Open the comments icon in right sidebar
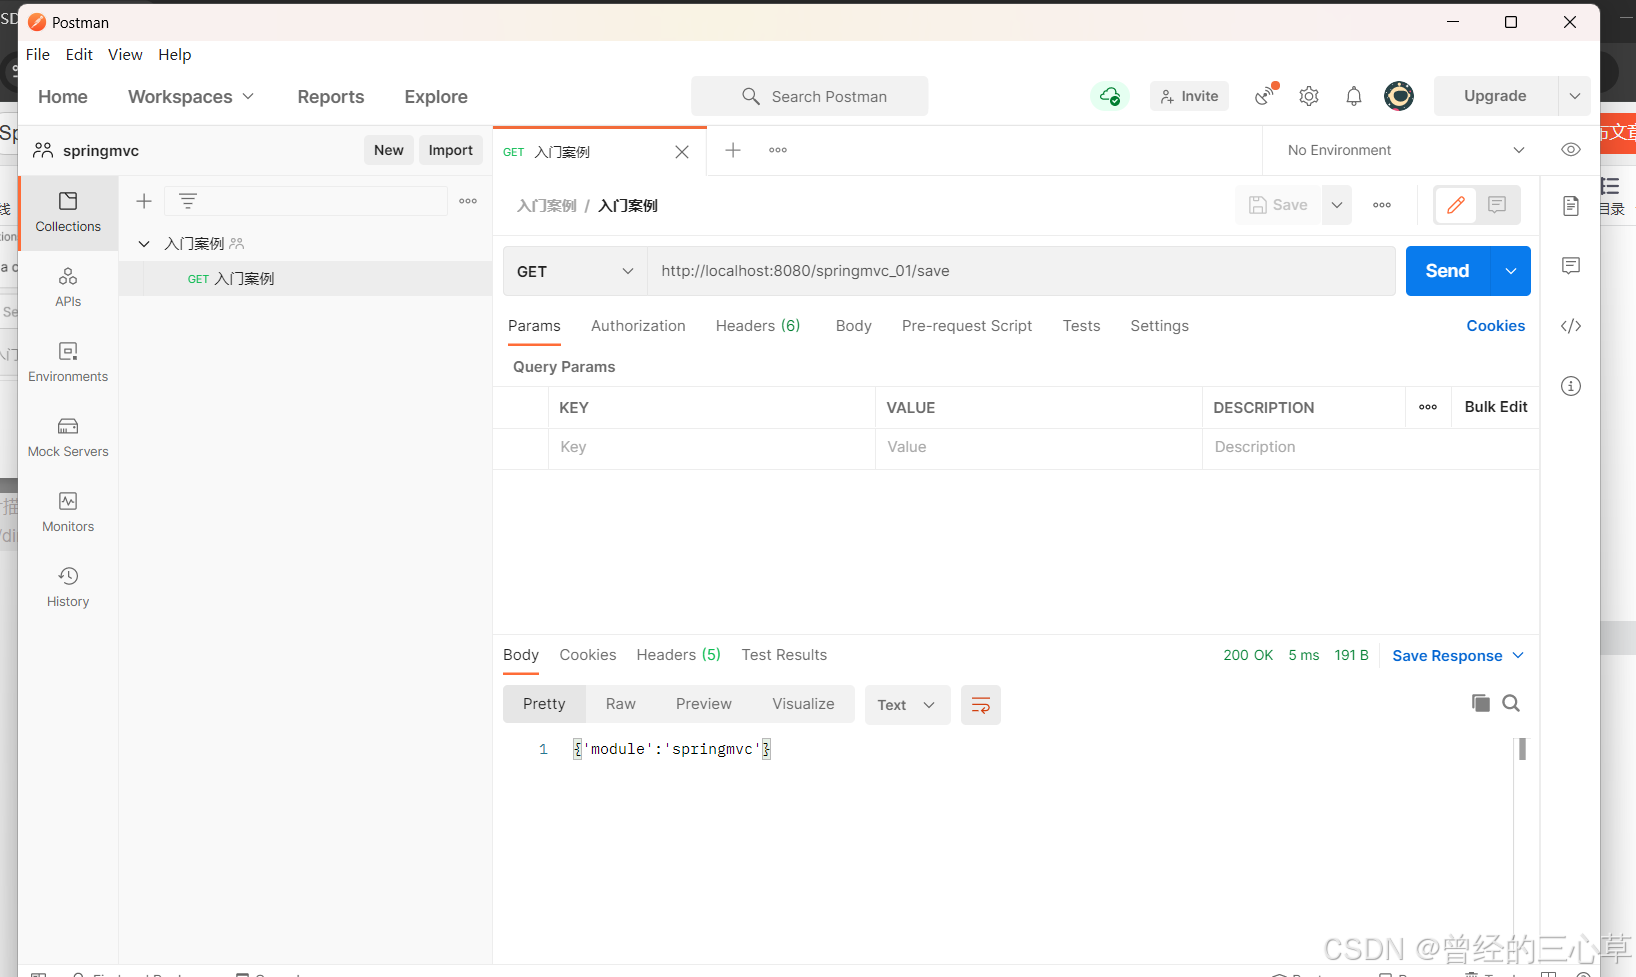 (x=1571, y=266)
